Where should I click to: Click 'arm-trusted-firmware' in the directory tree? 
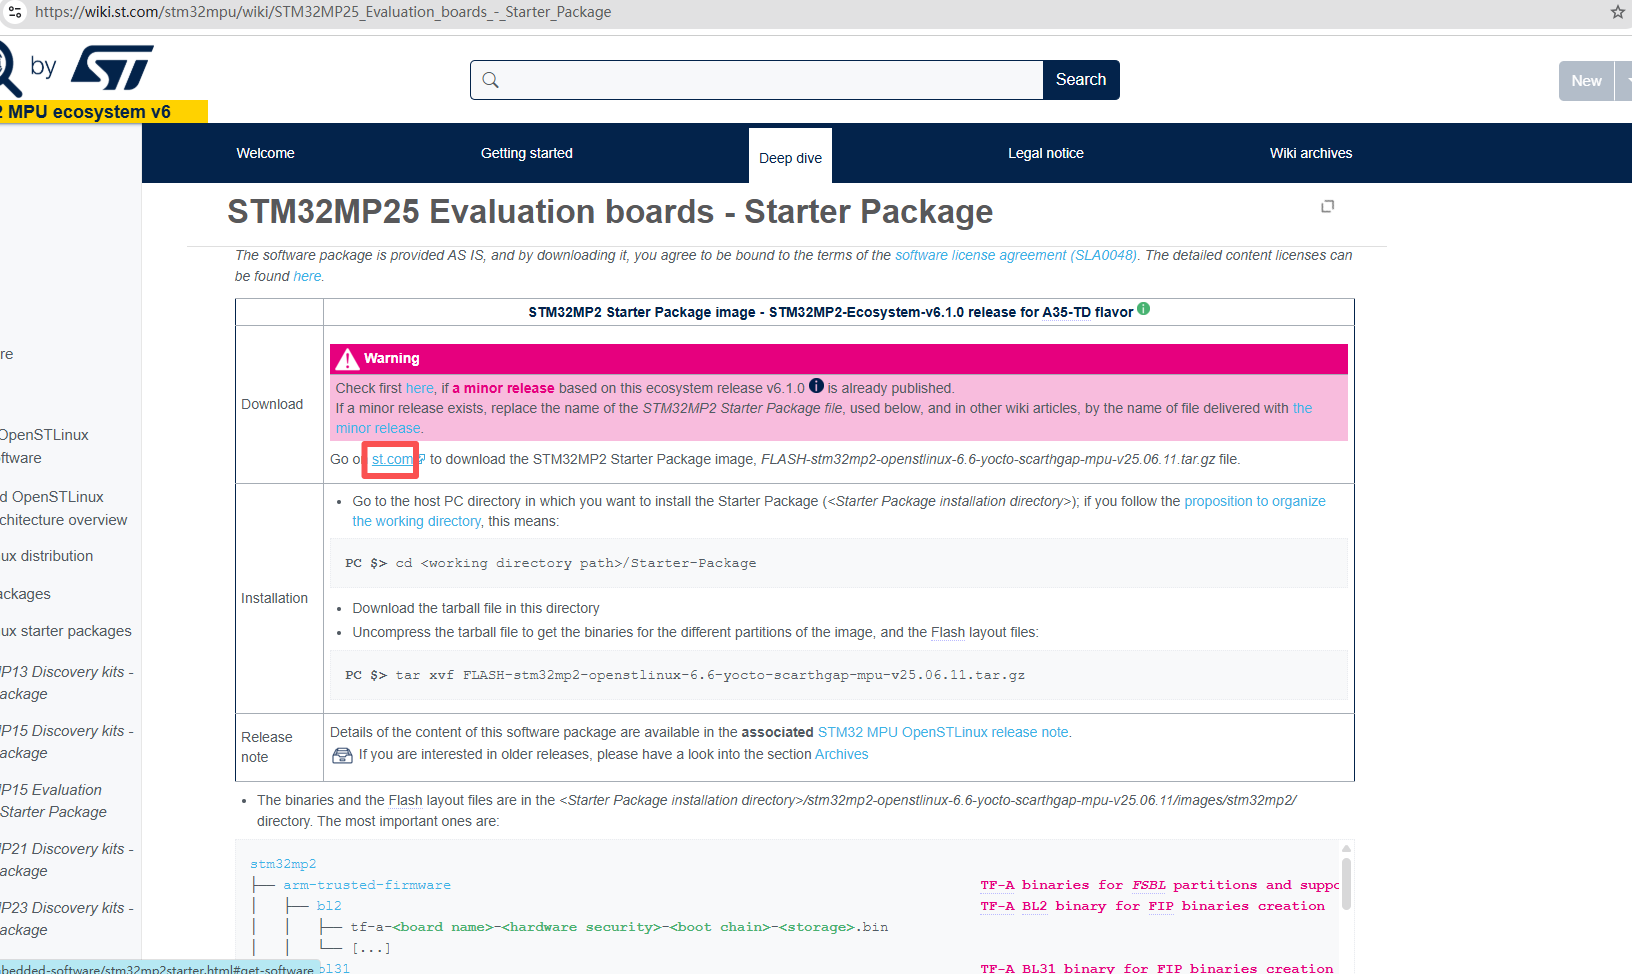[366, 885]
